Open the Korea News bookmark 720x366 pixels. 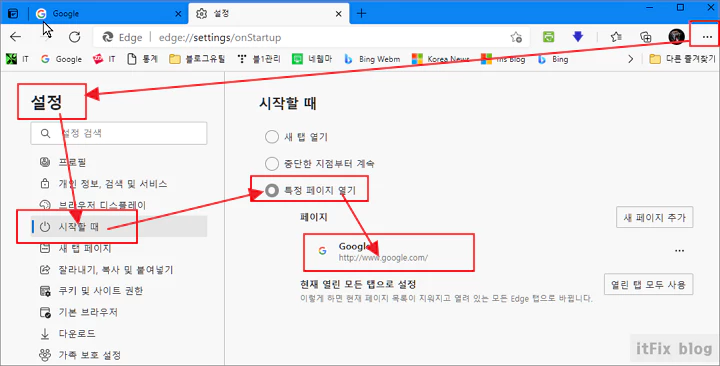point(441,59)
